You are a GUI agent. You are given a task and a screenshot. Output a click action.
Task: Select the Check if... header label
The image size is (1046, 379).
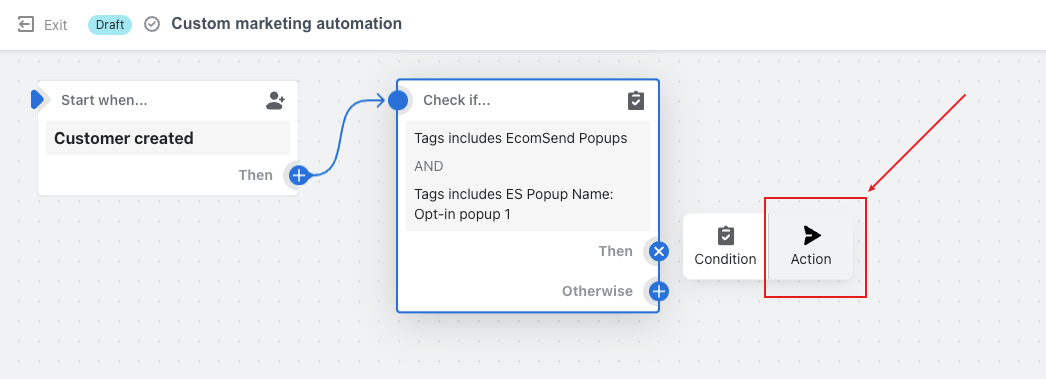[456, 100]
